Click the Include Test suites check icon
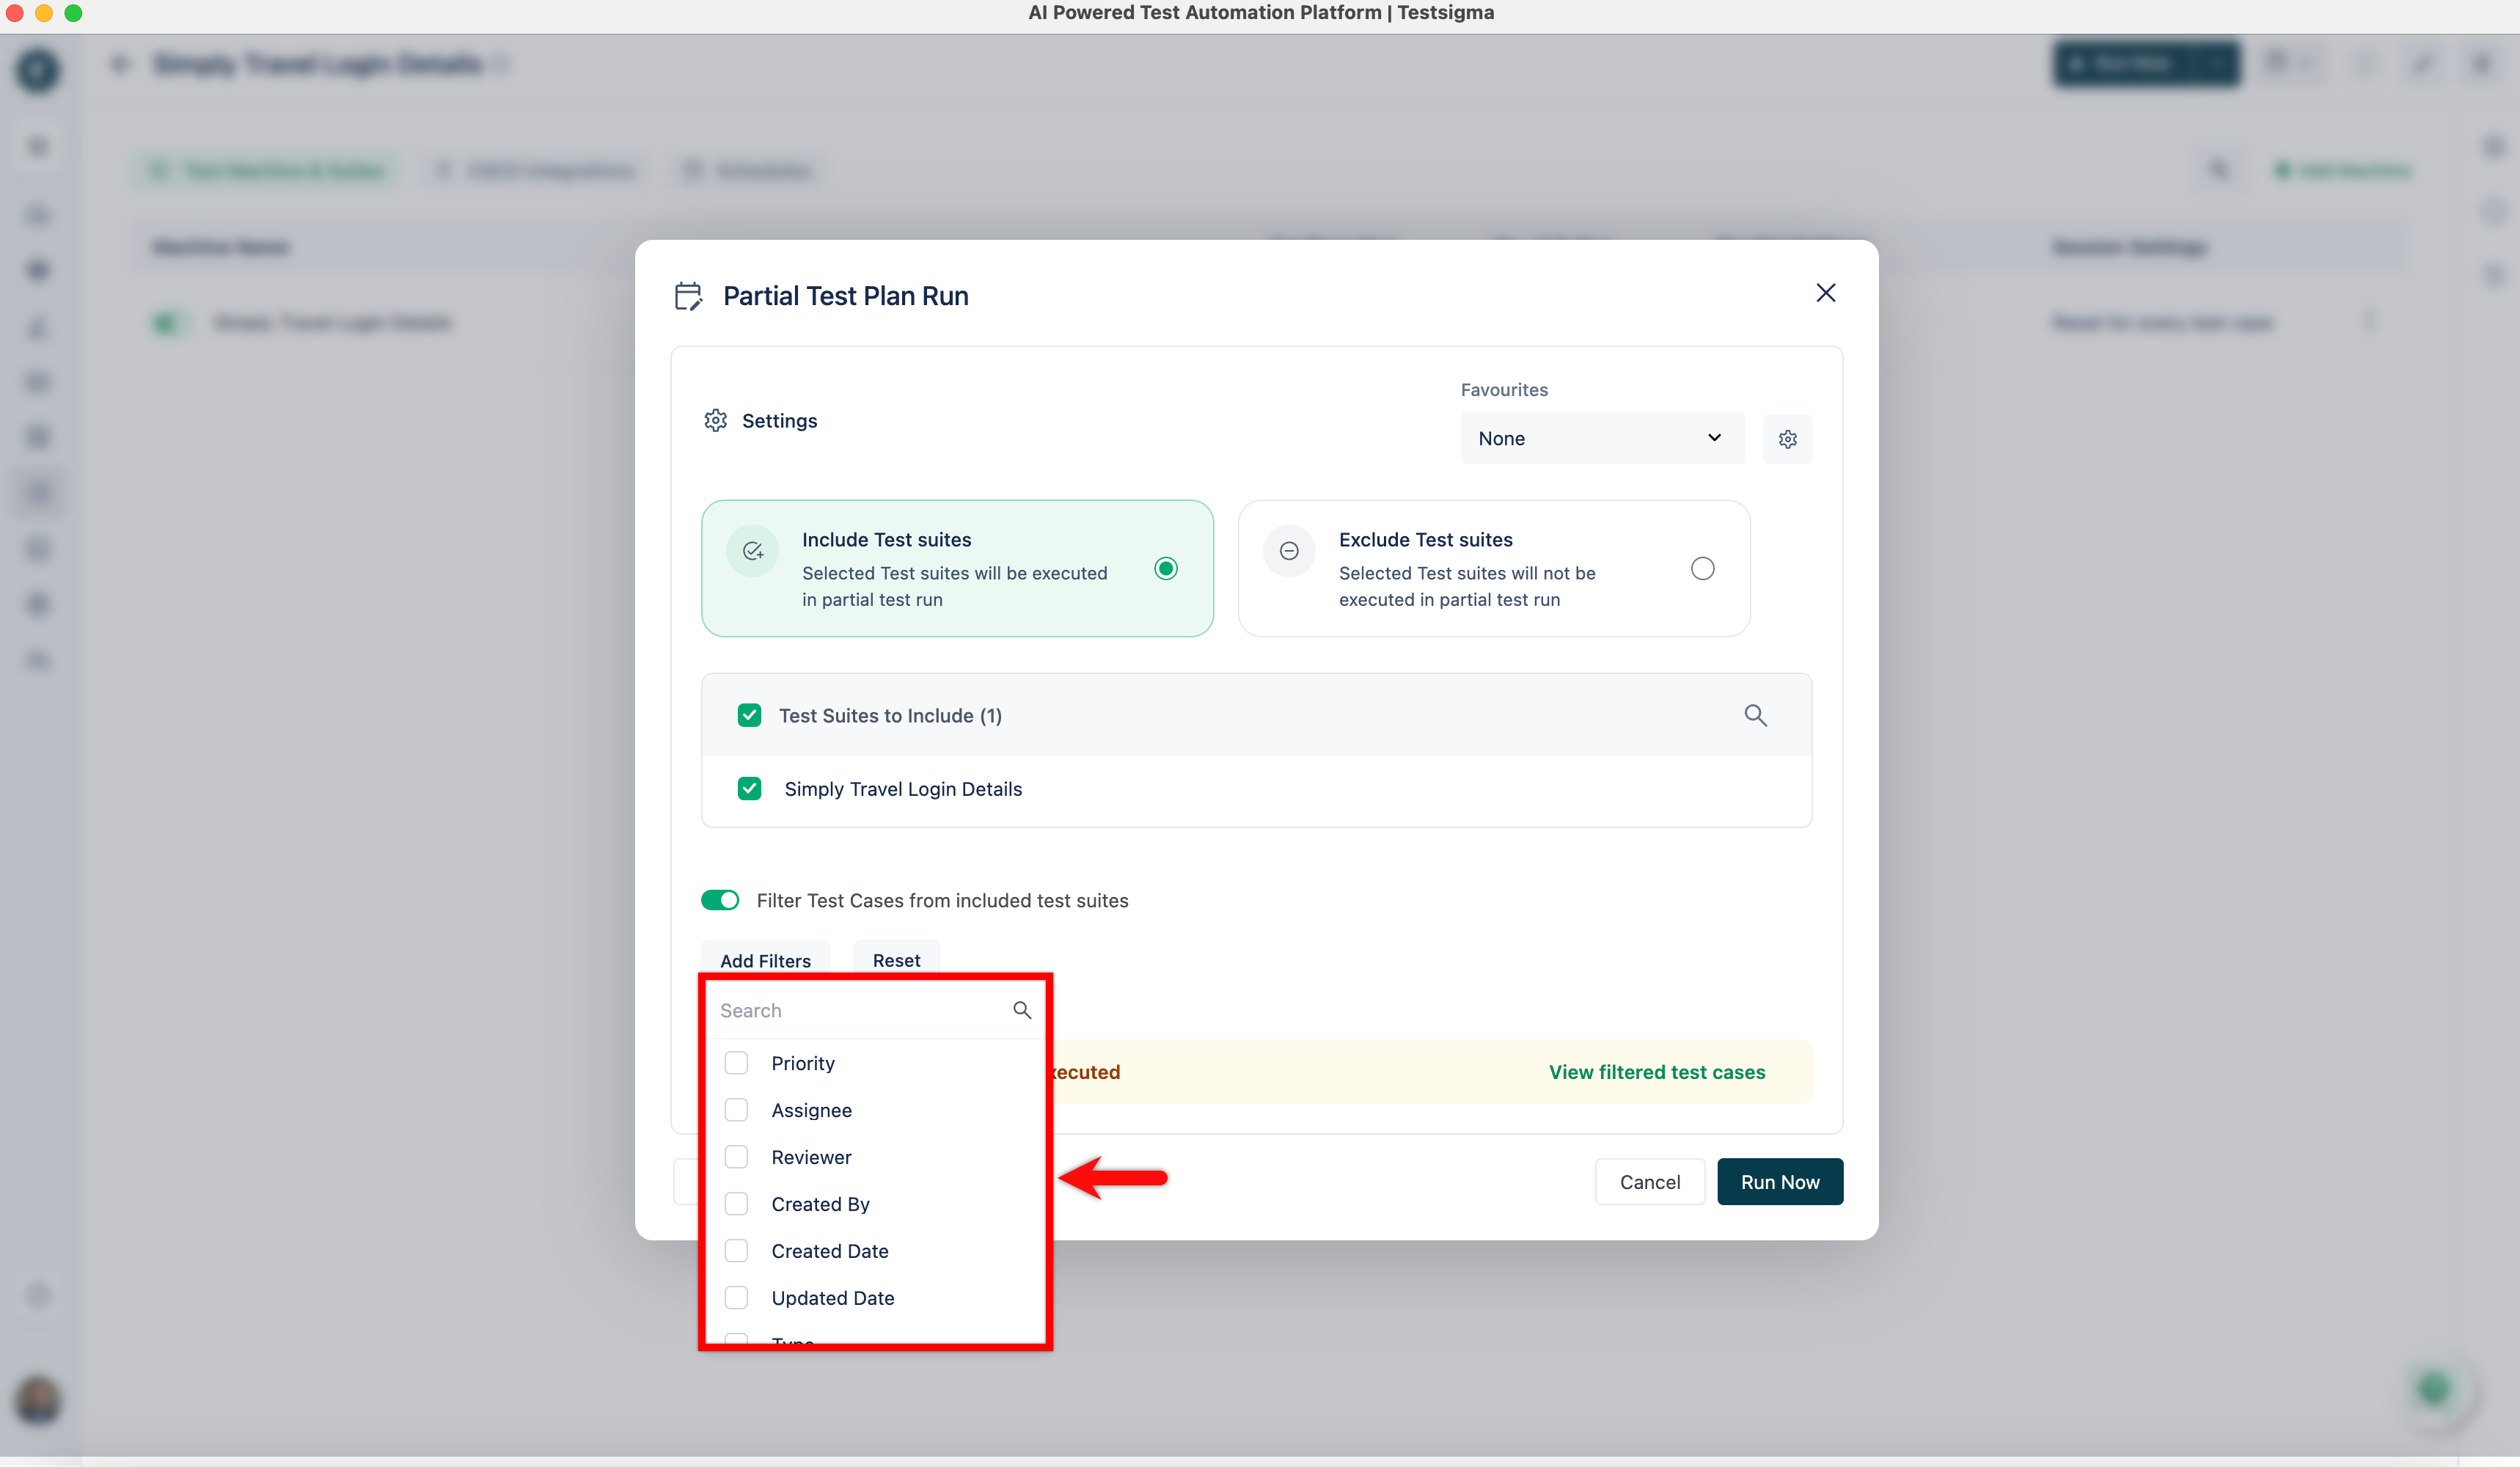The height and width of the screenshot is (1467, 2520). point(753,551)
